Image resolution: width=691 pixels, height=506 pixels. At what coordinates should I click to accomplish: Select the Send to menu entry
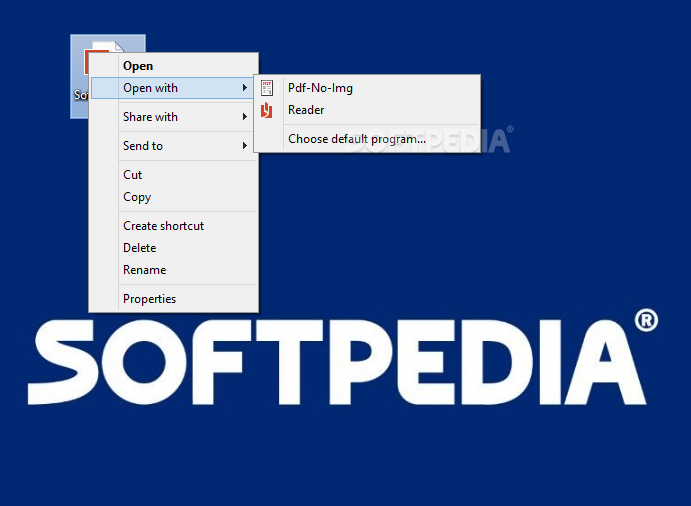coord(173,146)
